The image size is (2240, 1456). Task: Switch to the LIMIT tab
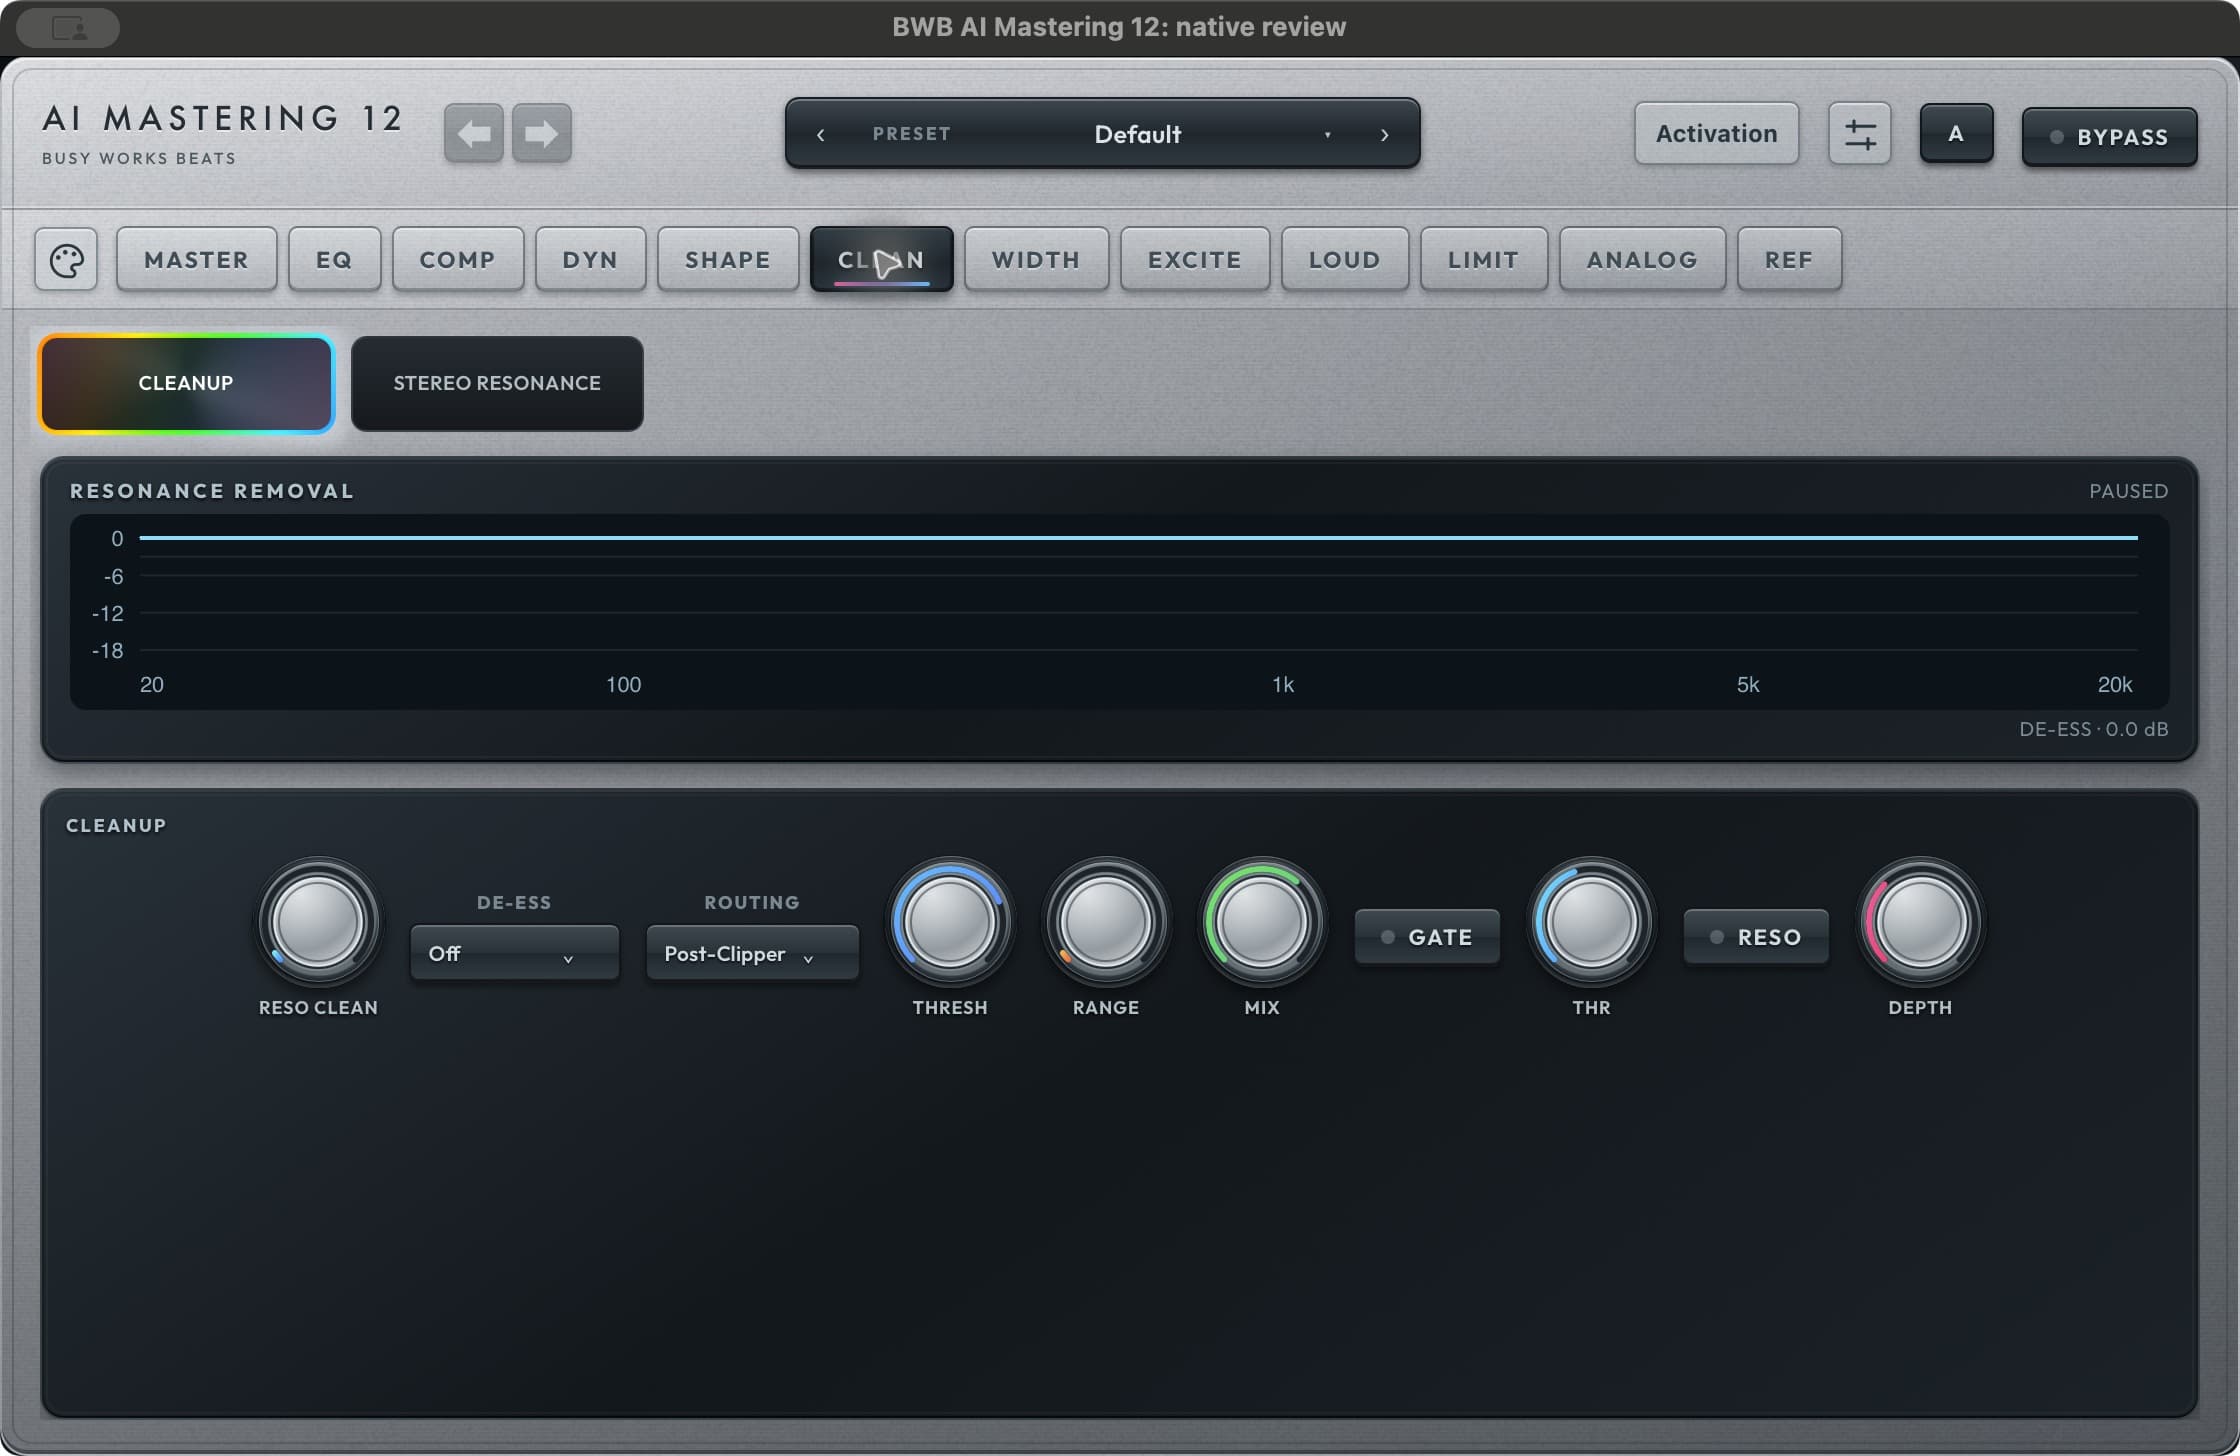click(x=1484, y=260)
